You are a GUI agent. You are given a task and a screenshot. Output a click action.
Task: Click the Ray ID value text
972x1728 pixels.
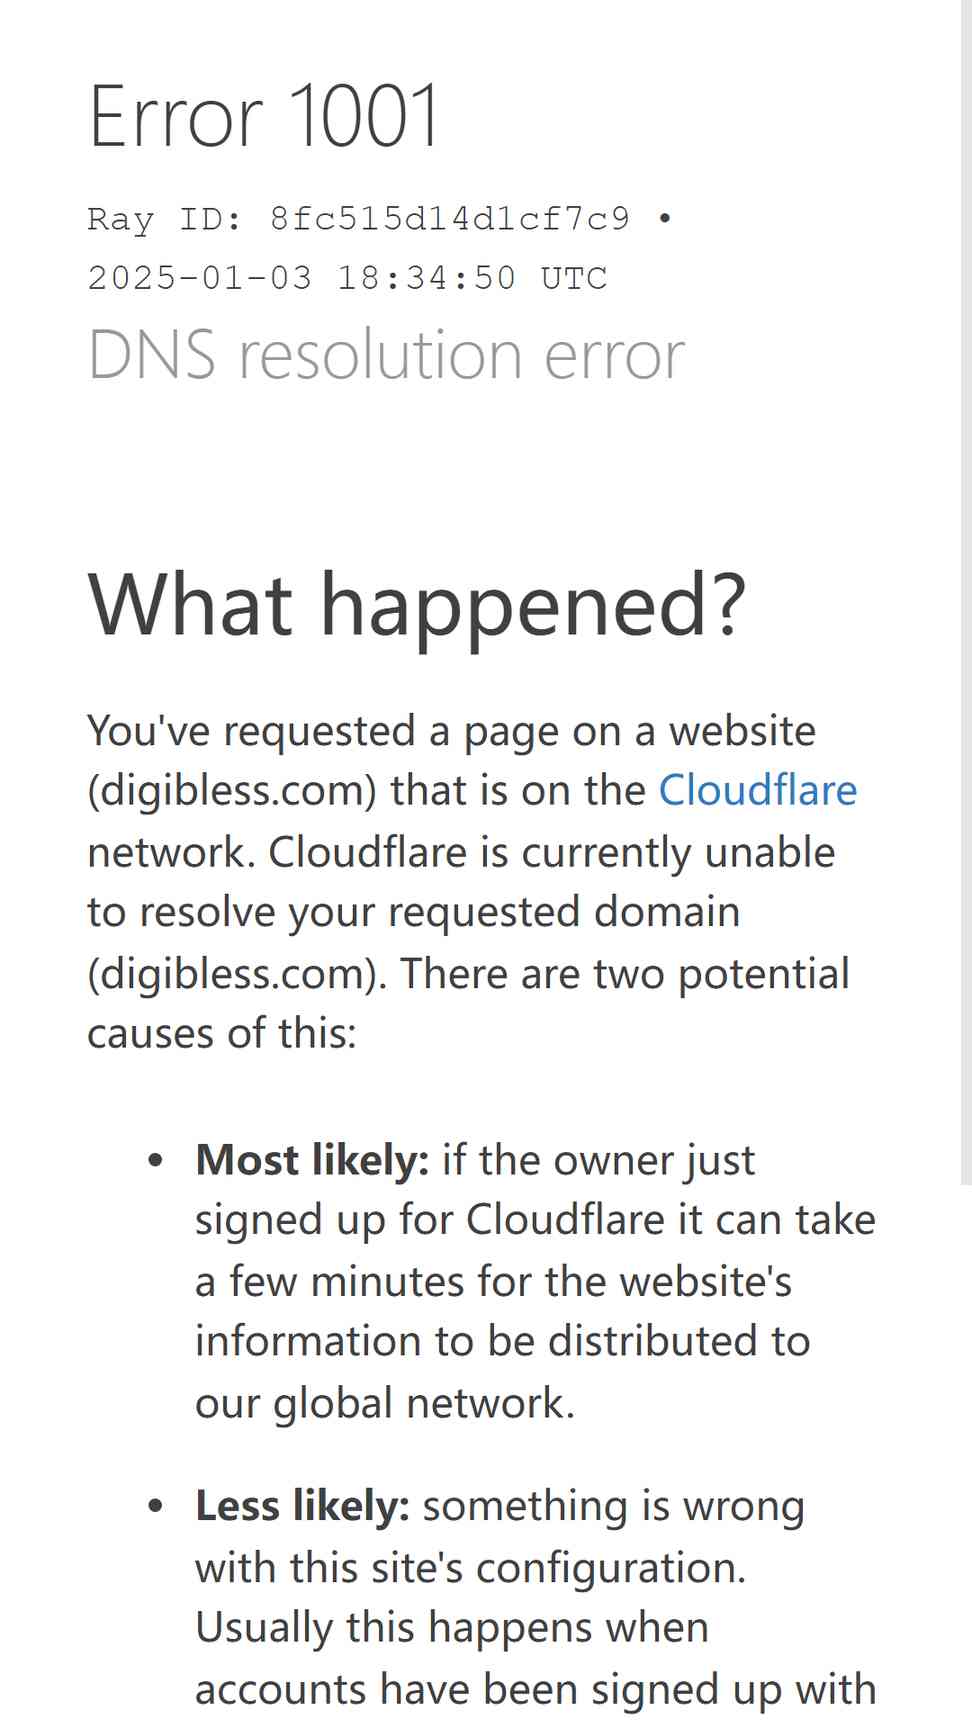[x=450, y=218]
